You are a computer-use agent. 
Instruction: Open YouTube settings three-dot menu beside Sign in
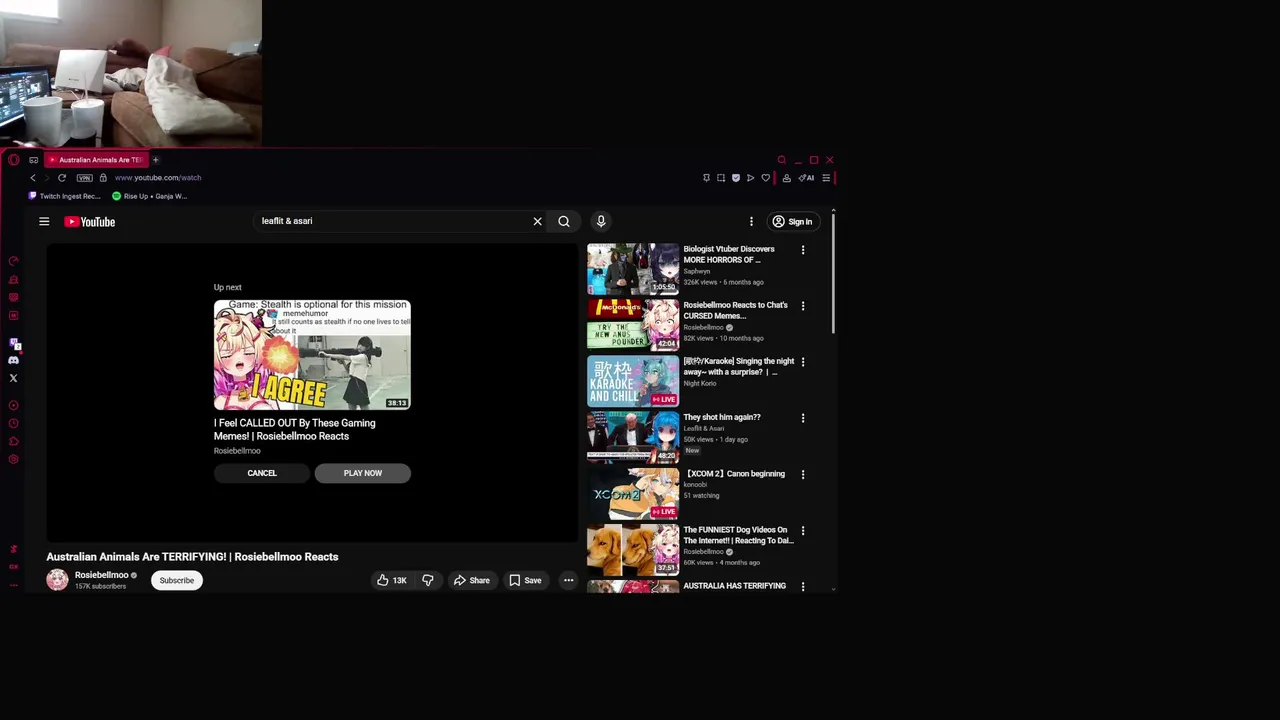pos(751,222)
